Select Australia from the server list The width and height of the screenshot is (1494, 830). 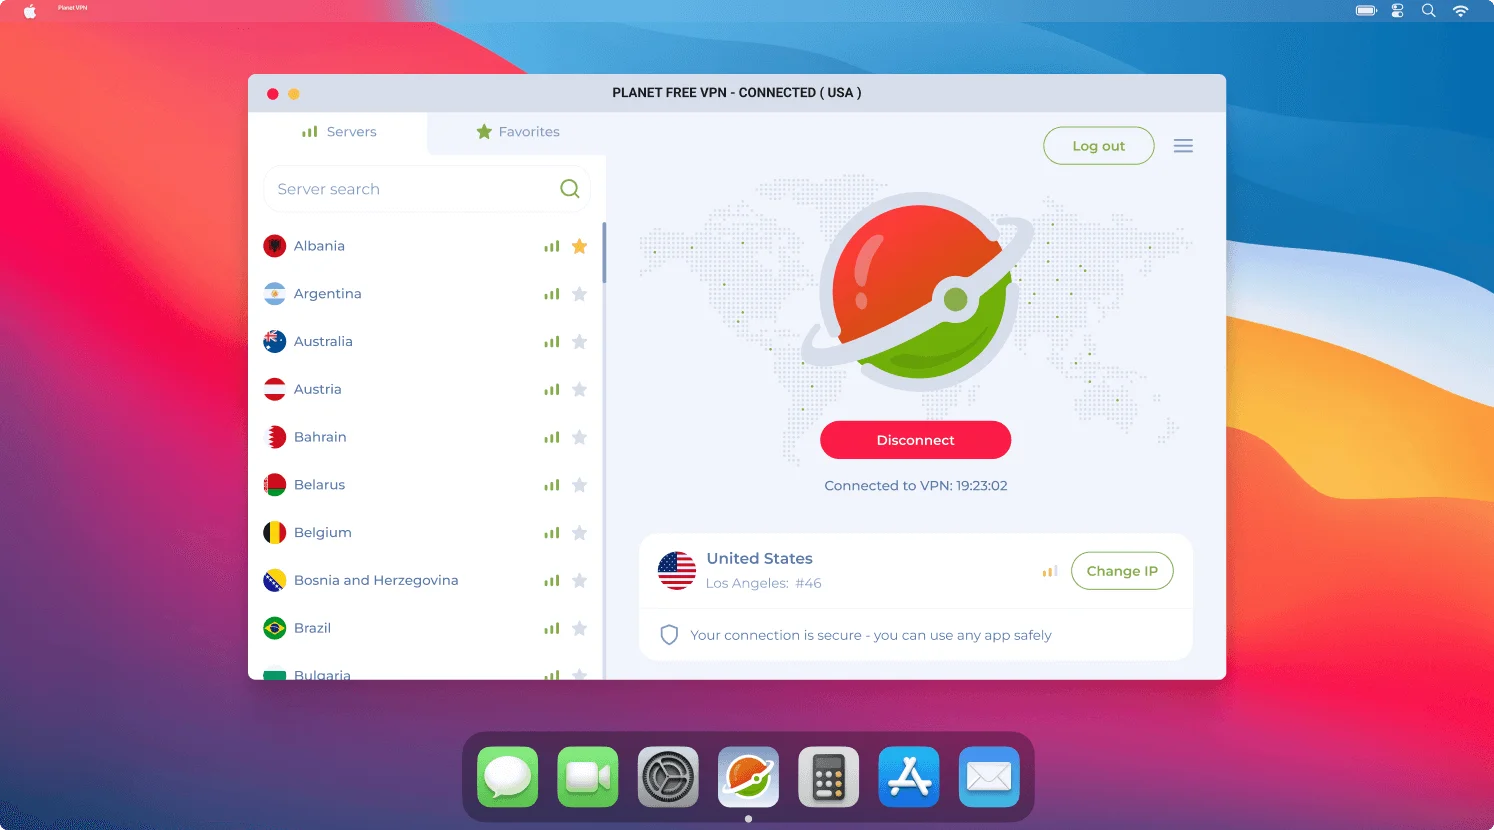(x=323, y=342)
